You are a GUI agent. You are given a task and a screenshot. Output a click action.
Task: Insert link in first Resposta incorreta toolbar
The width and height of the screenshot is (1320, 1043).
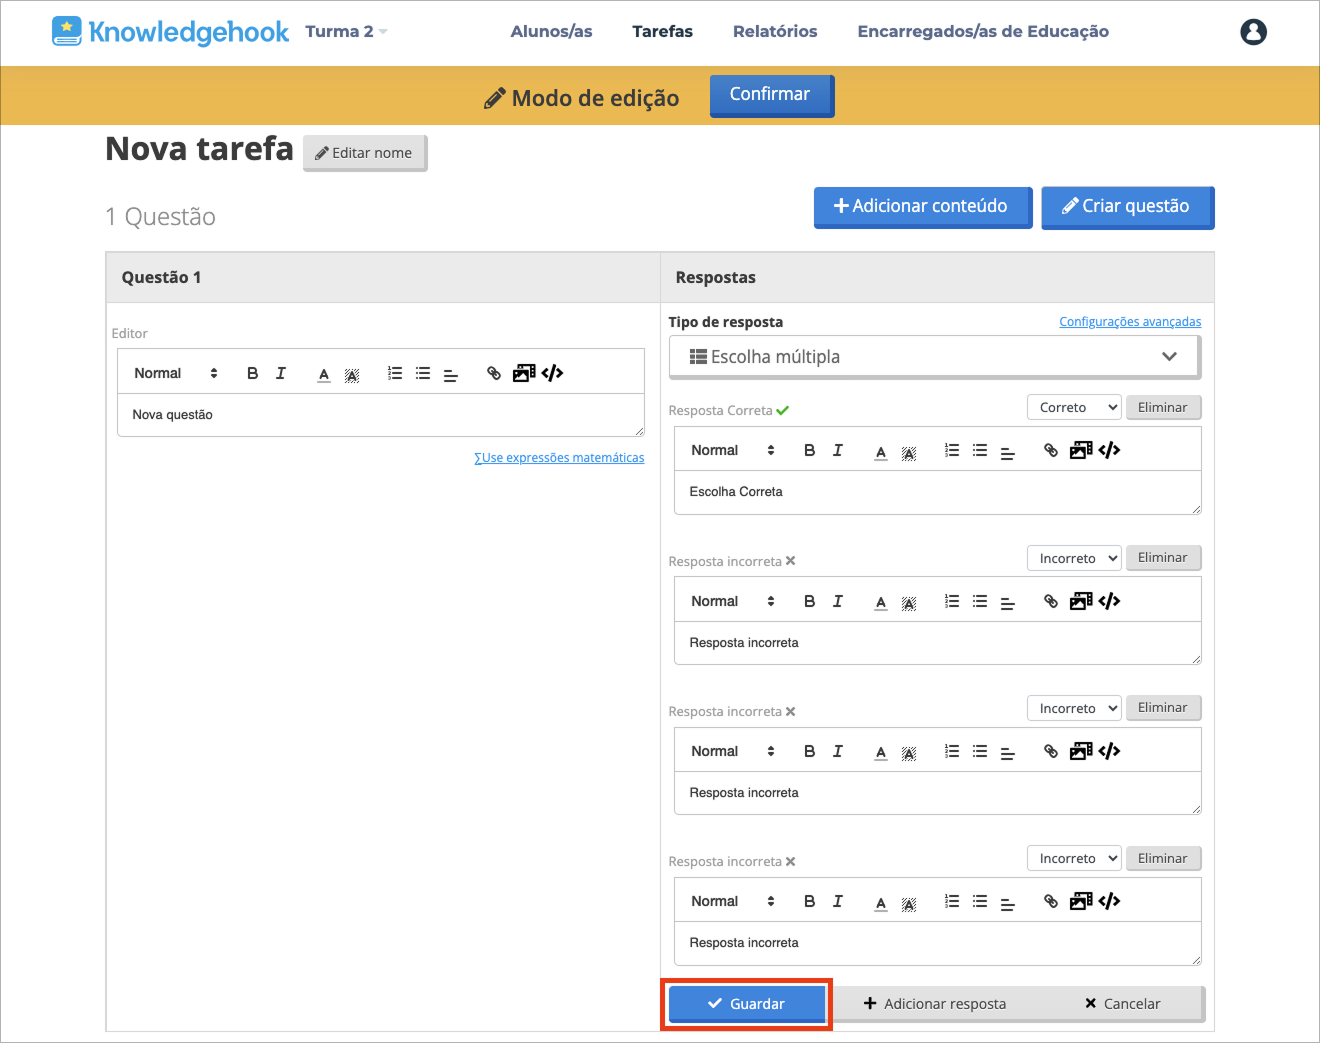[x=1051, y=601]
